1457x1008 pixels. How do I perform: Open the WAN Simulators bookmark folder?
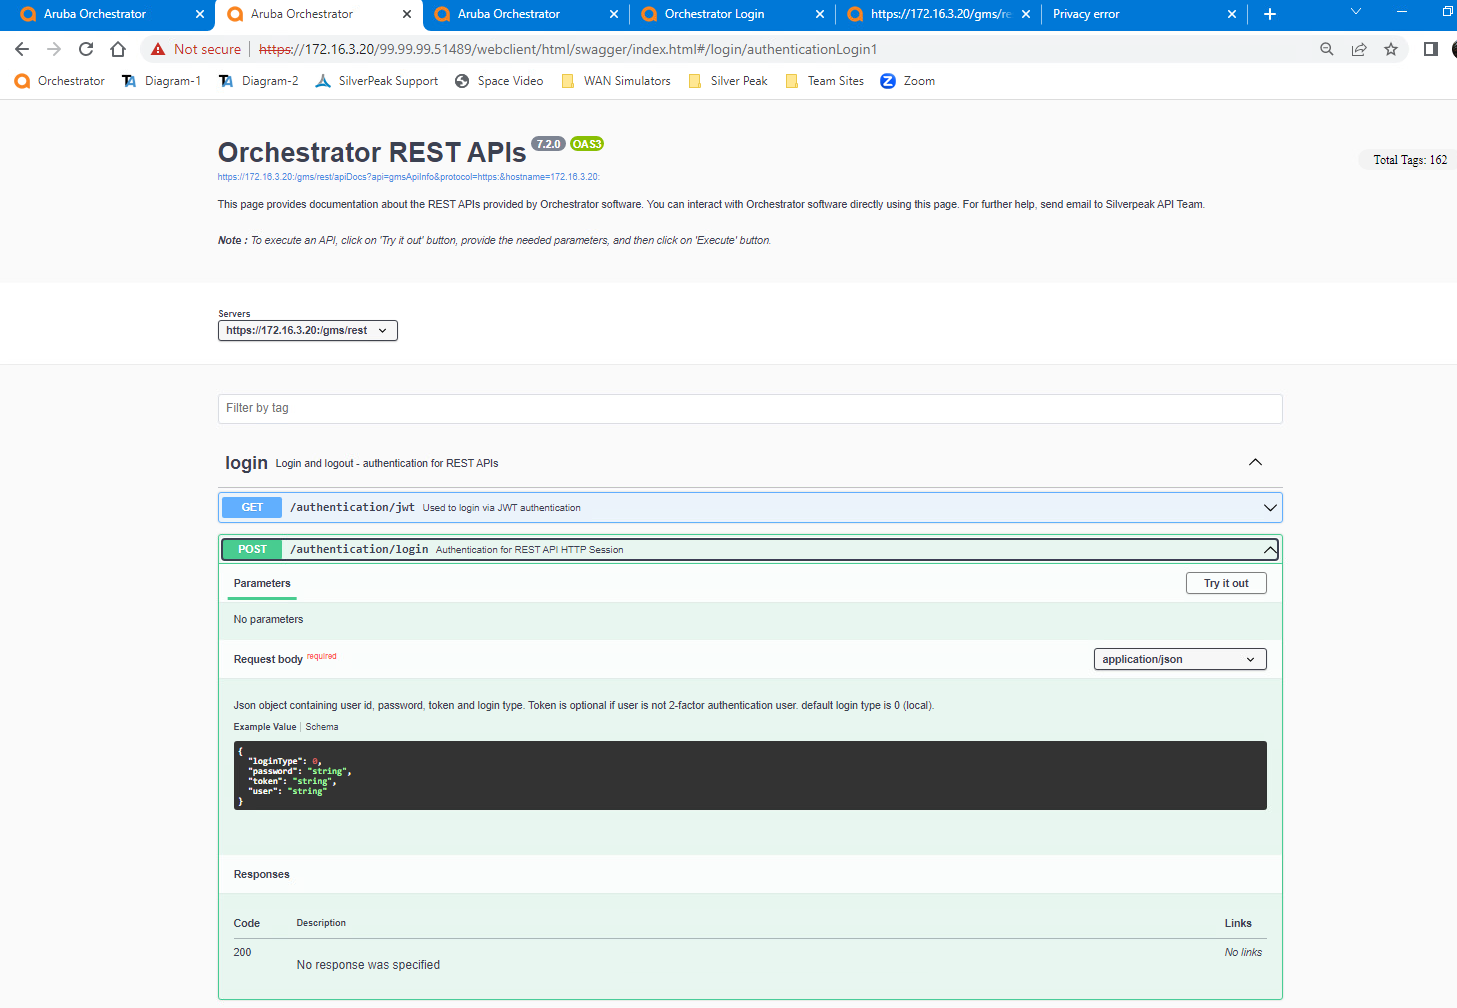[x=616, y=81]
